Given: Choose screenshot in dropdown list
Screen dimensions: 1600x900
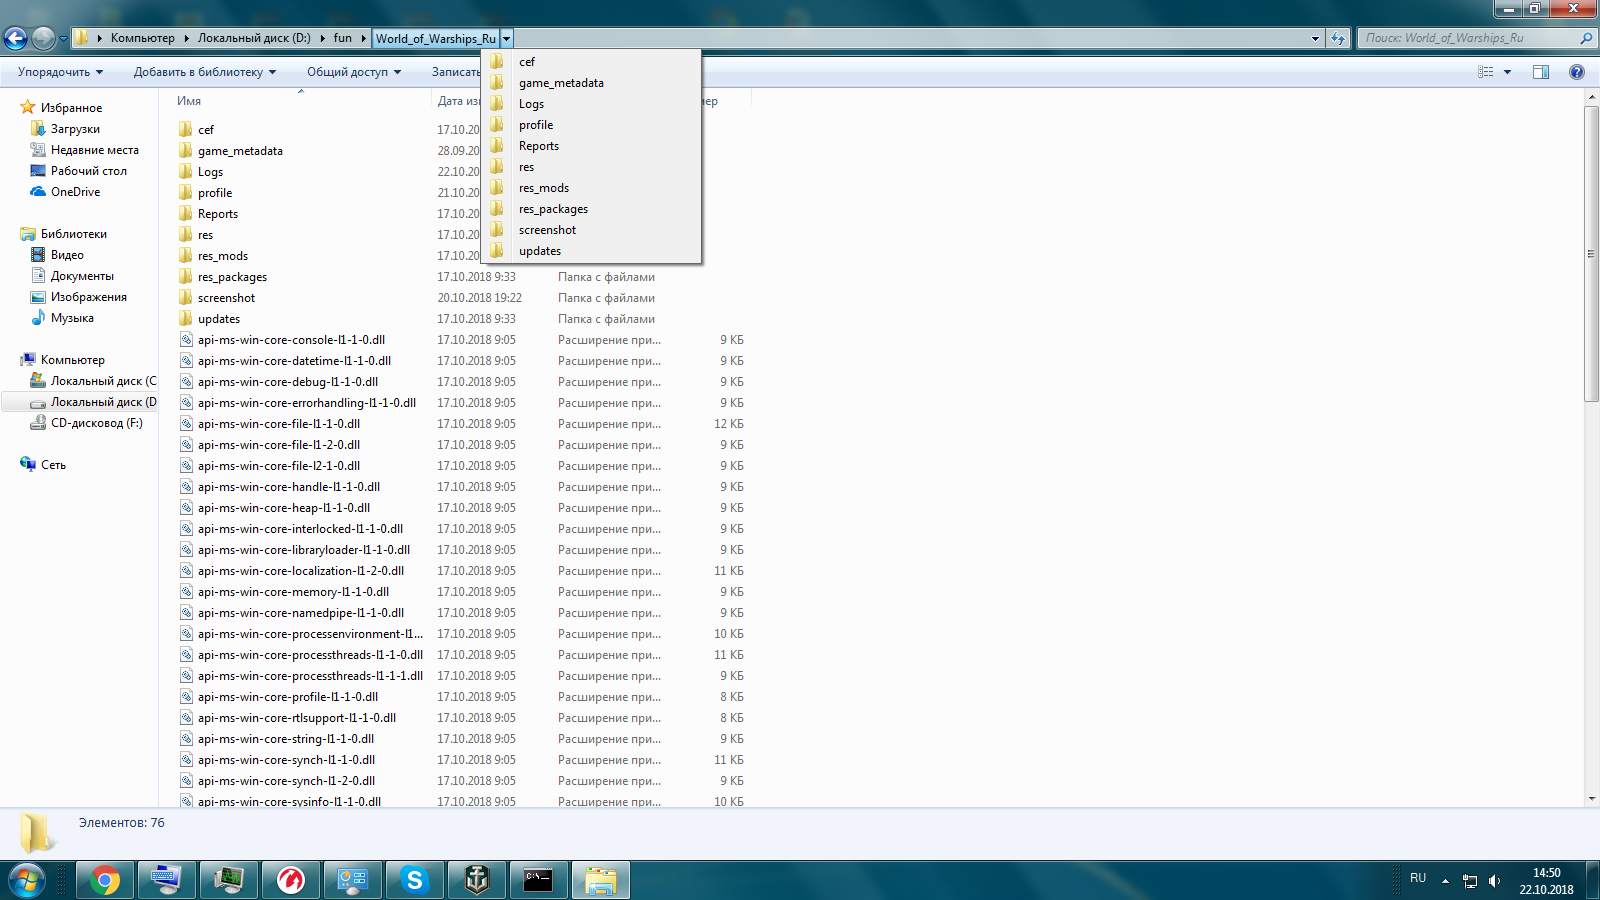Looking at the screenshot, I should coord(591,230).
